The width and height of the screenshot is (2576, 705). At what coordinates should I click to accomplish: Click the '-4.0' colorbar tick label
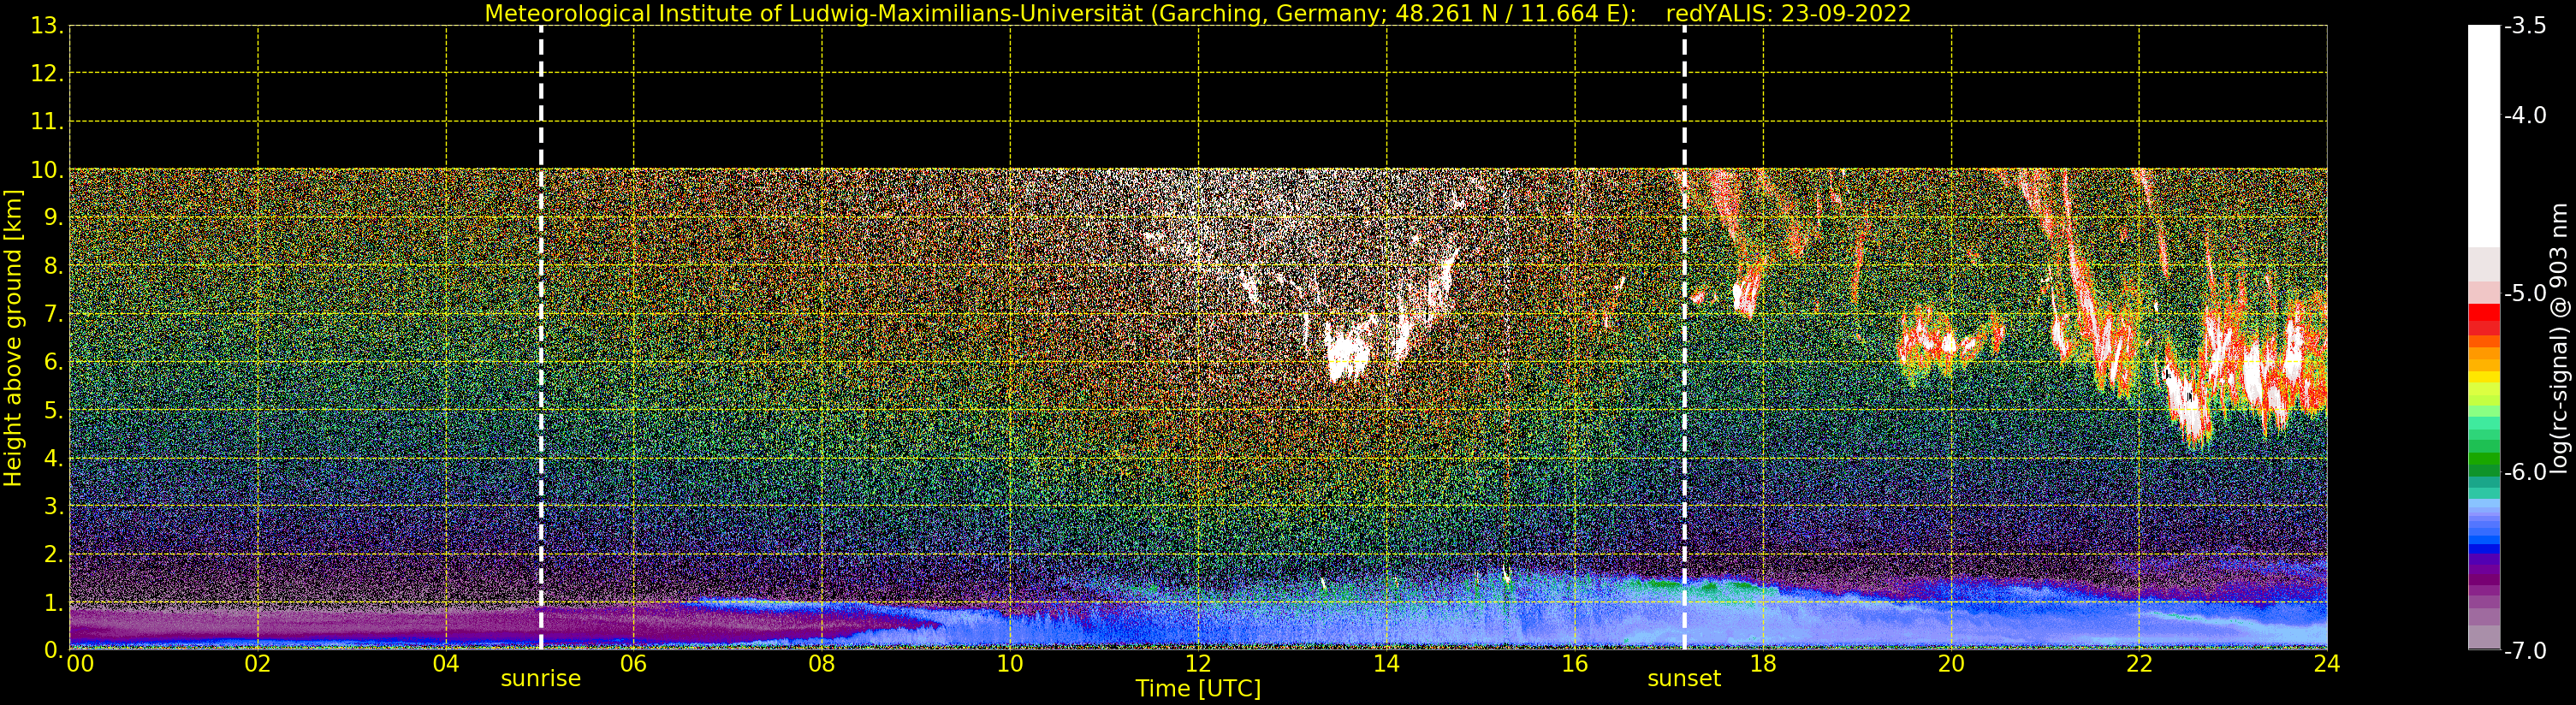coord(2525,115)
